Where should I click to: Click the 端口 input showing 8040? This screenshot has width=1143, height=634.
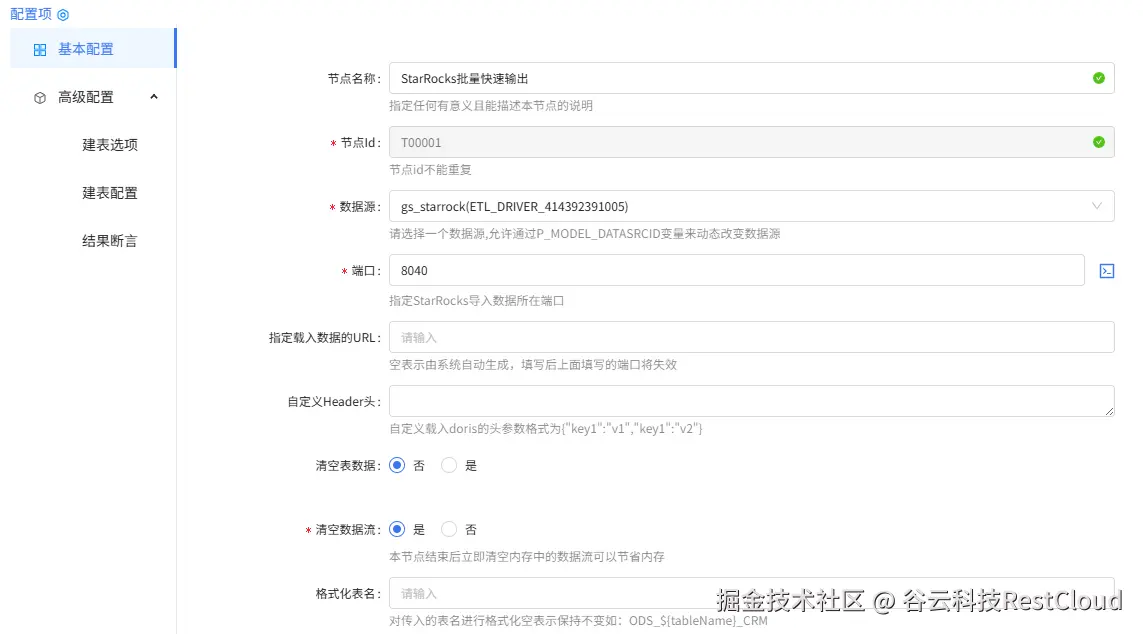737,270
